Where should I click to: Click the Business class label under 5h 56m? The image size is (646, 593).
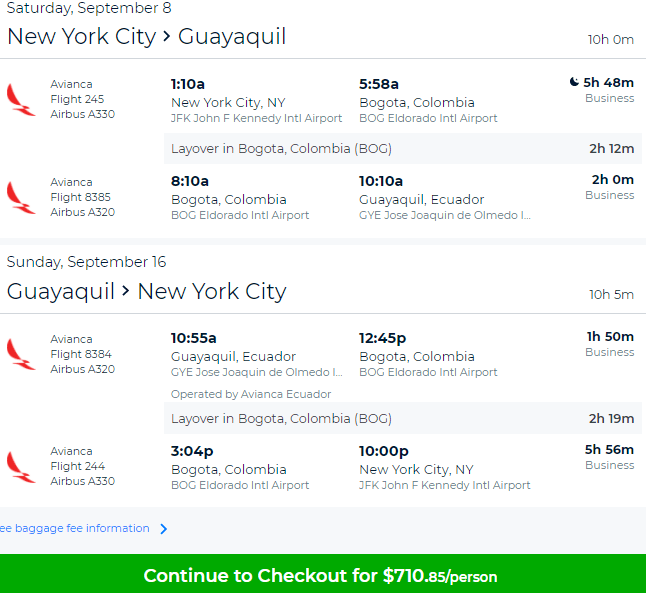pyautogui.click(x=610, y=465)
